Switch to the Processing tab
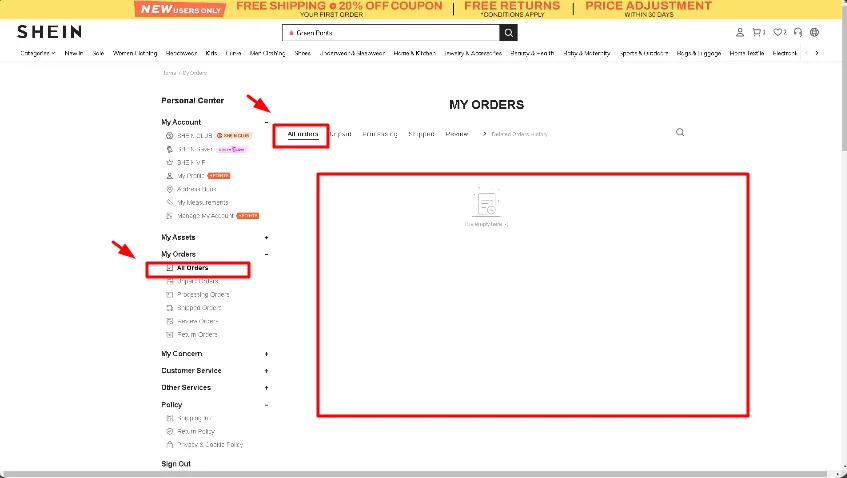Screen dimensions: 847x478 pyautogui.click(x=380, y=134)
